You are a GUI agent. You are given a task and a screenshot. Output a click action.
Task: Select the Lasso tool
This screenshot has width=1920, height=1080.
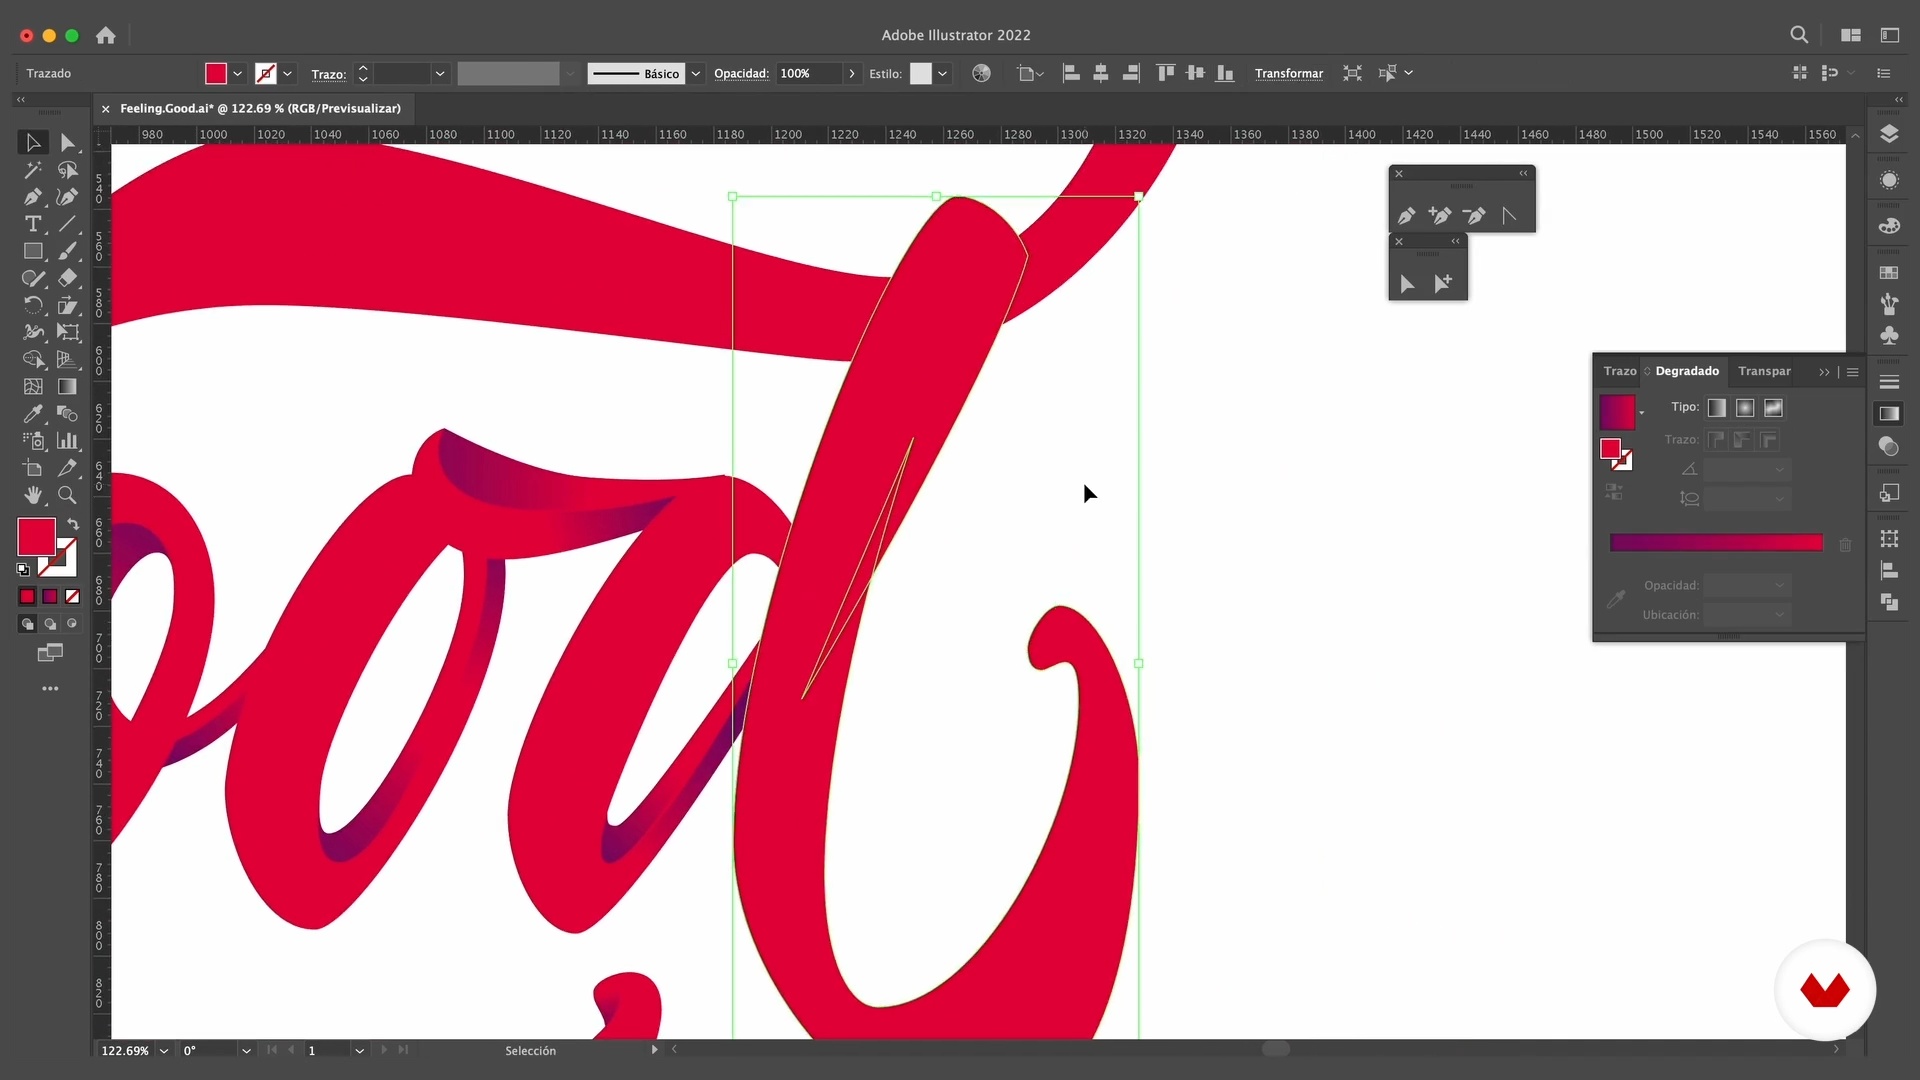(x=67, y=170)
